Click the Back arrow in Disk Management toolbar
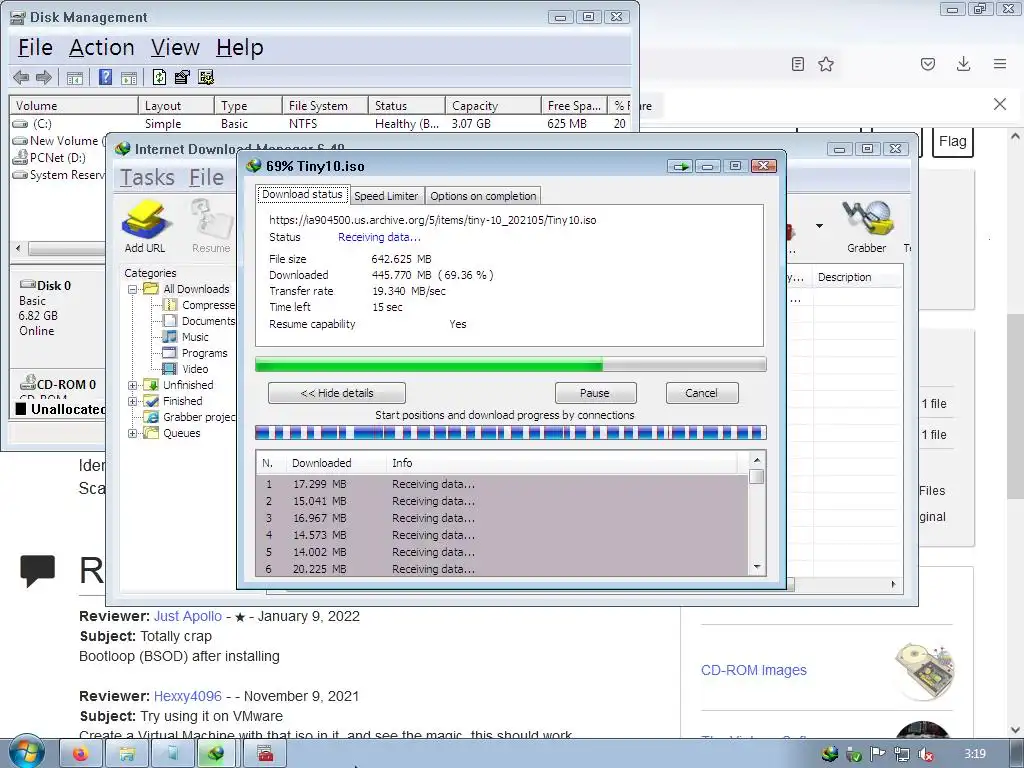This screenshot has width=1024, height=768. pos(21,77)
